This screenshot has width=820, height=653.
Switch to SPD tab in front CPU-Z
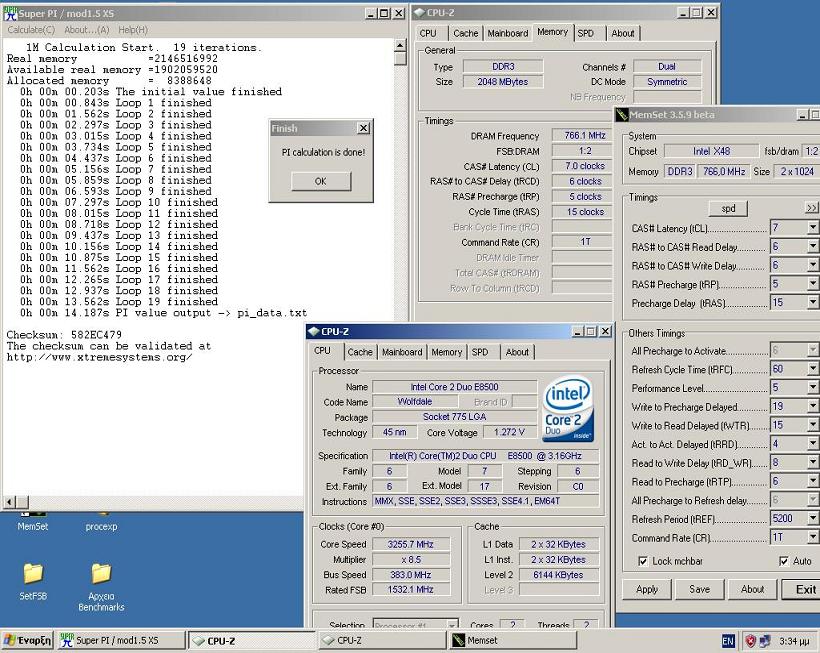[480, 352]
